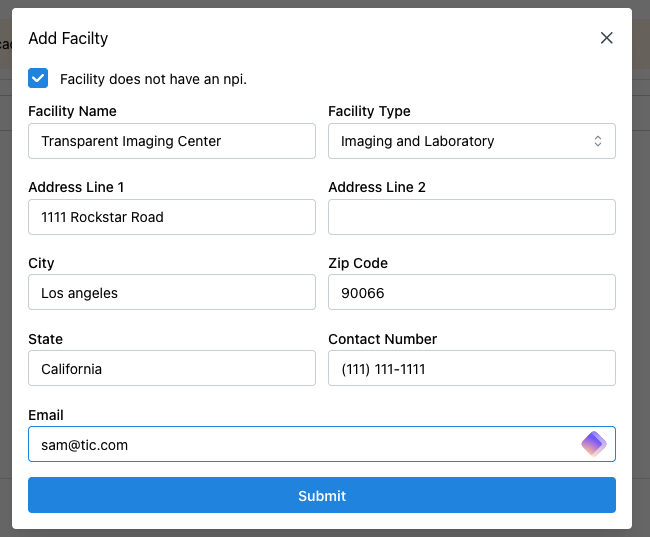Click the 'Facility does not have an npi.' label
Screen dimensions: 650x537
click(x=153, y=79)
